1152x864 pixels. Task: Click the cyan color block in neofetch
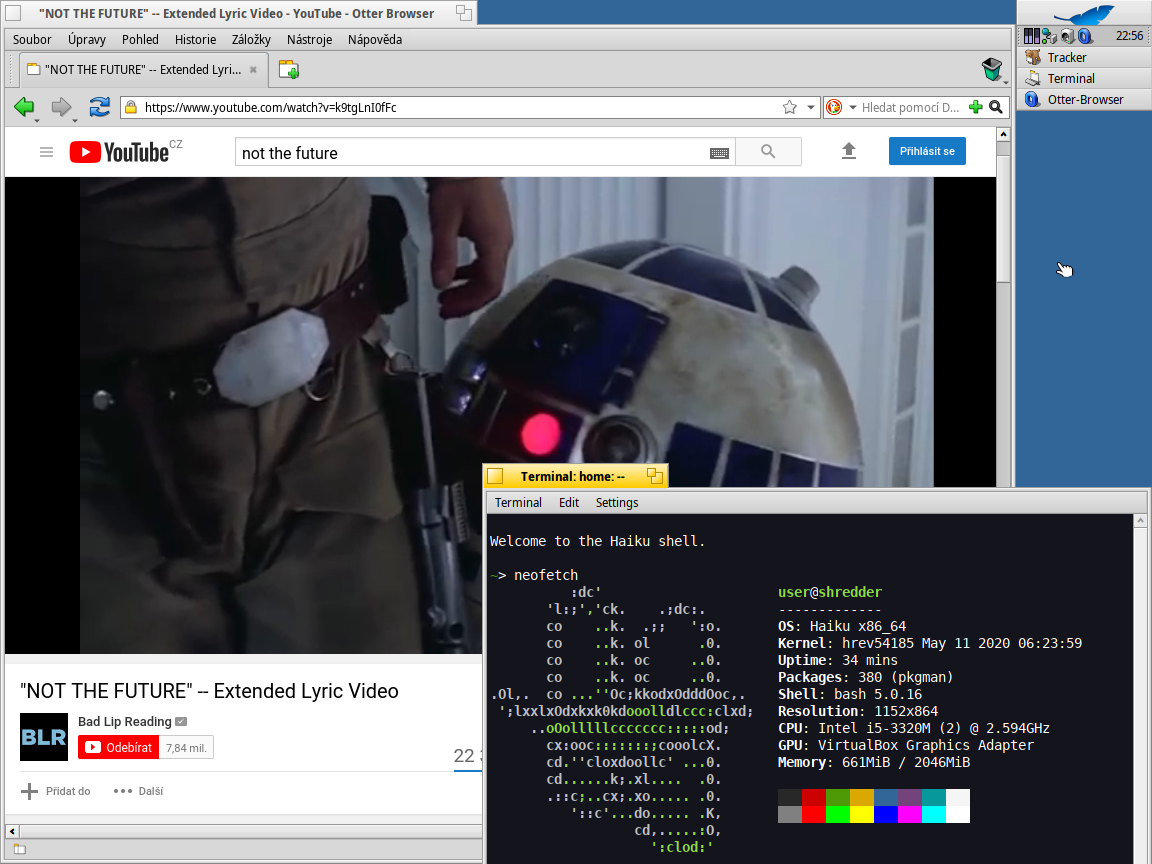click(x=934, y=814)
